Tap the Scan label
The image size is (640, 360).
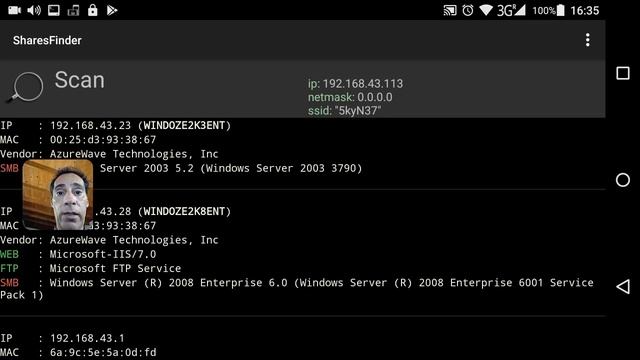[80, 80]
